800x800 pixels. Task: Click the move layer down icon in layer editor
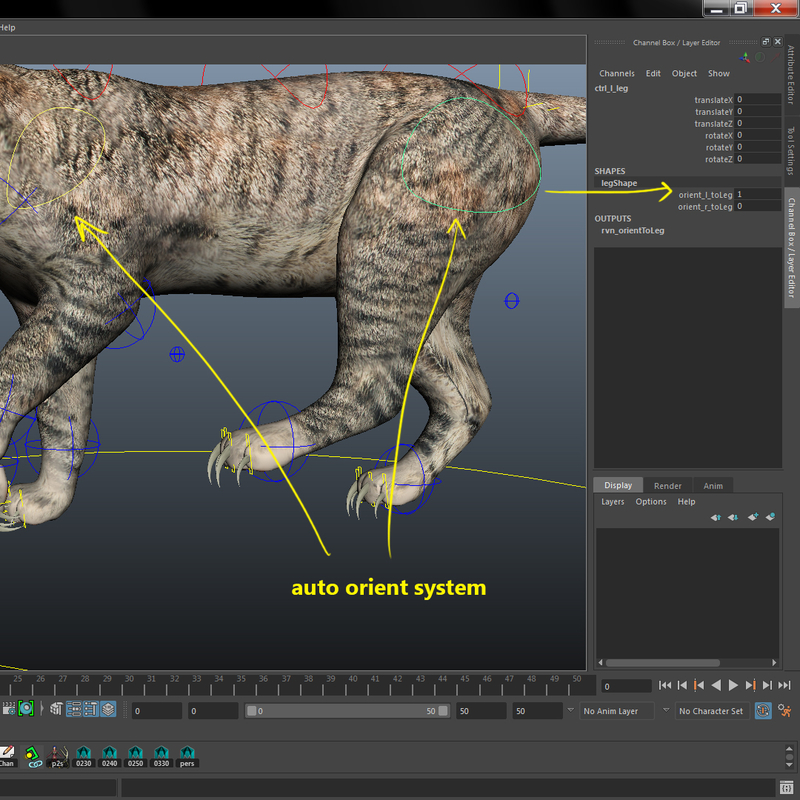[733, 517]
